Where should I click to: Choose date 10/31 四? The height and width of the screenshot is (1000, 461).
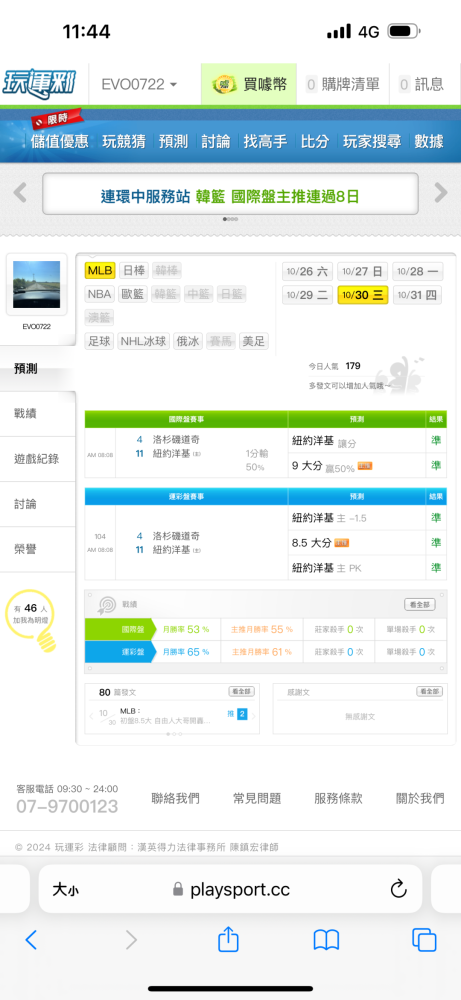pyautogui.click(x=418, y=295)
